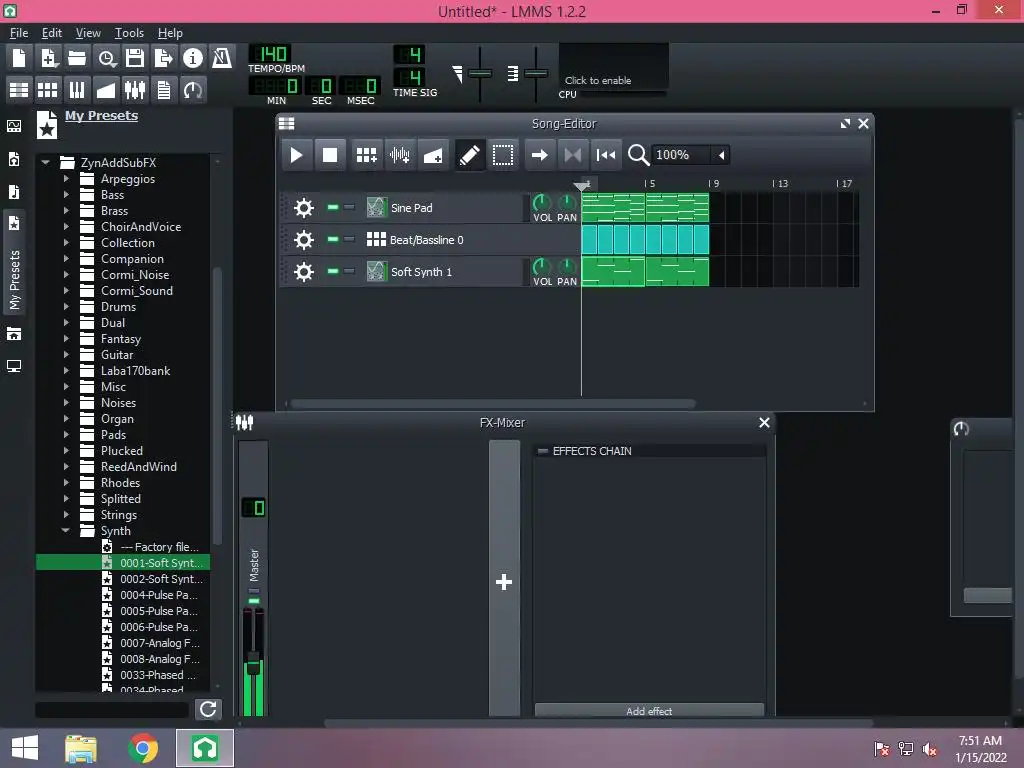
Task: Show What's This info icon
Action: (x=193, y=58)
